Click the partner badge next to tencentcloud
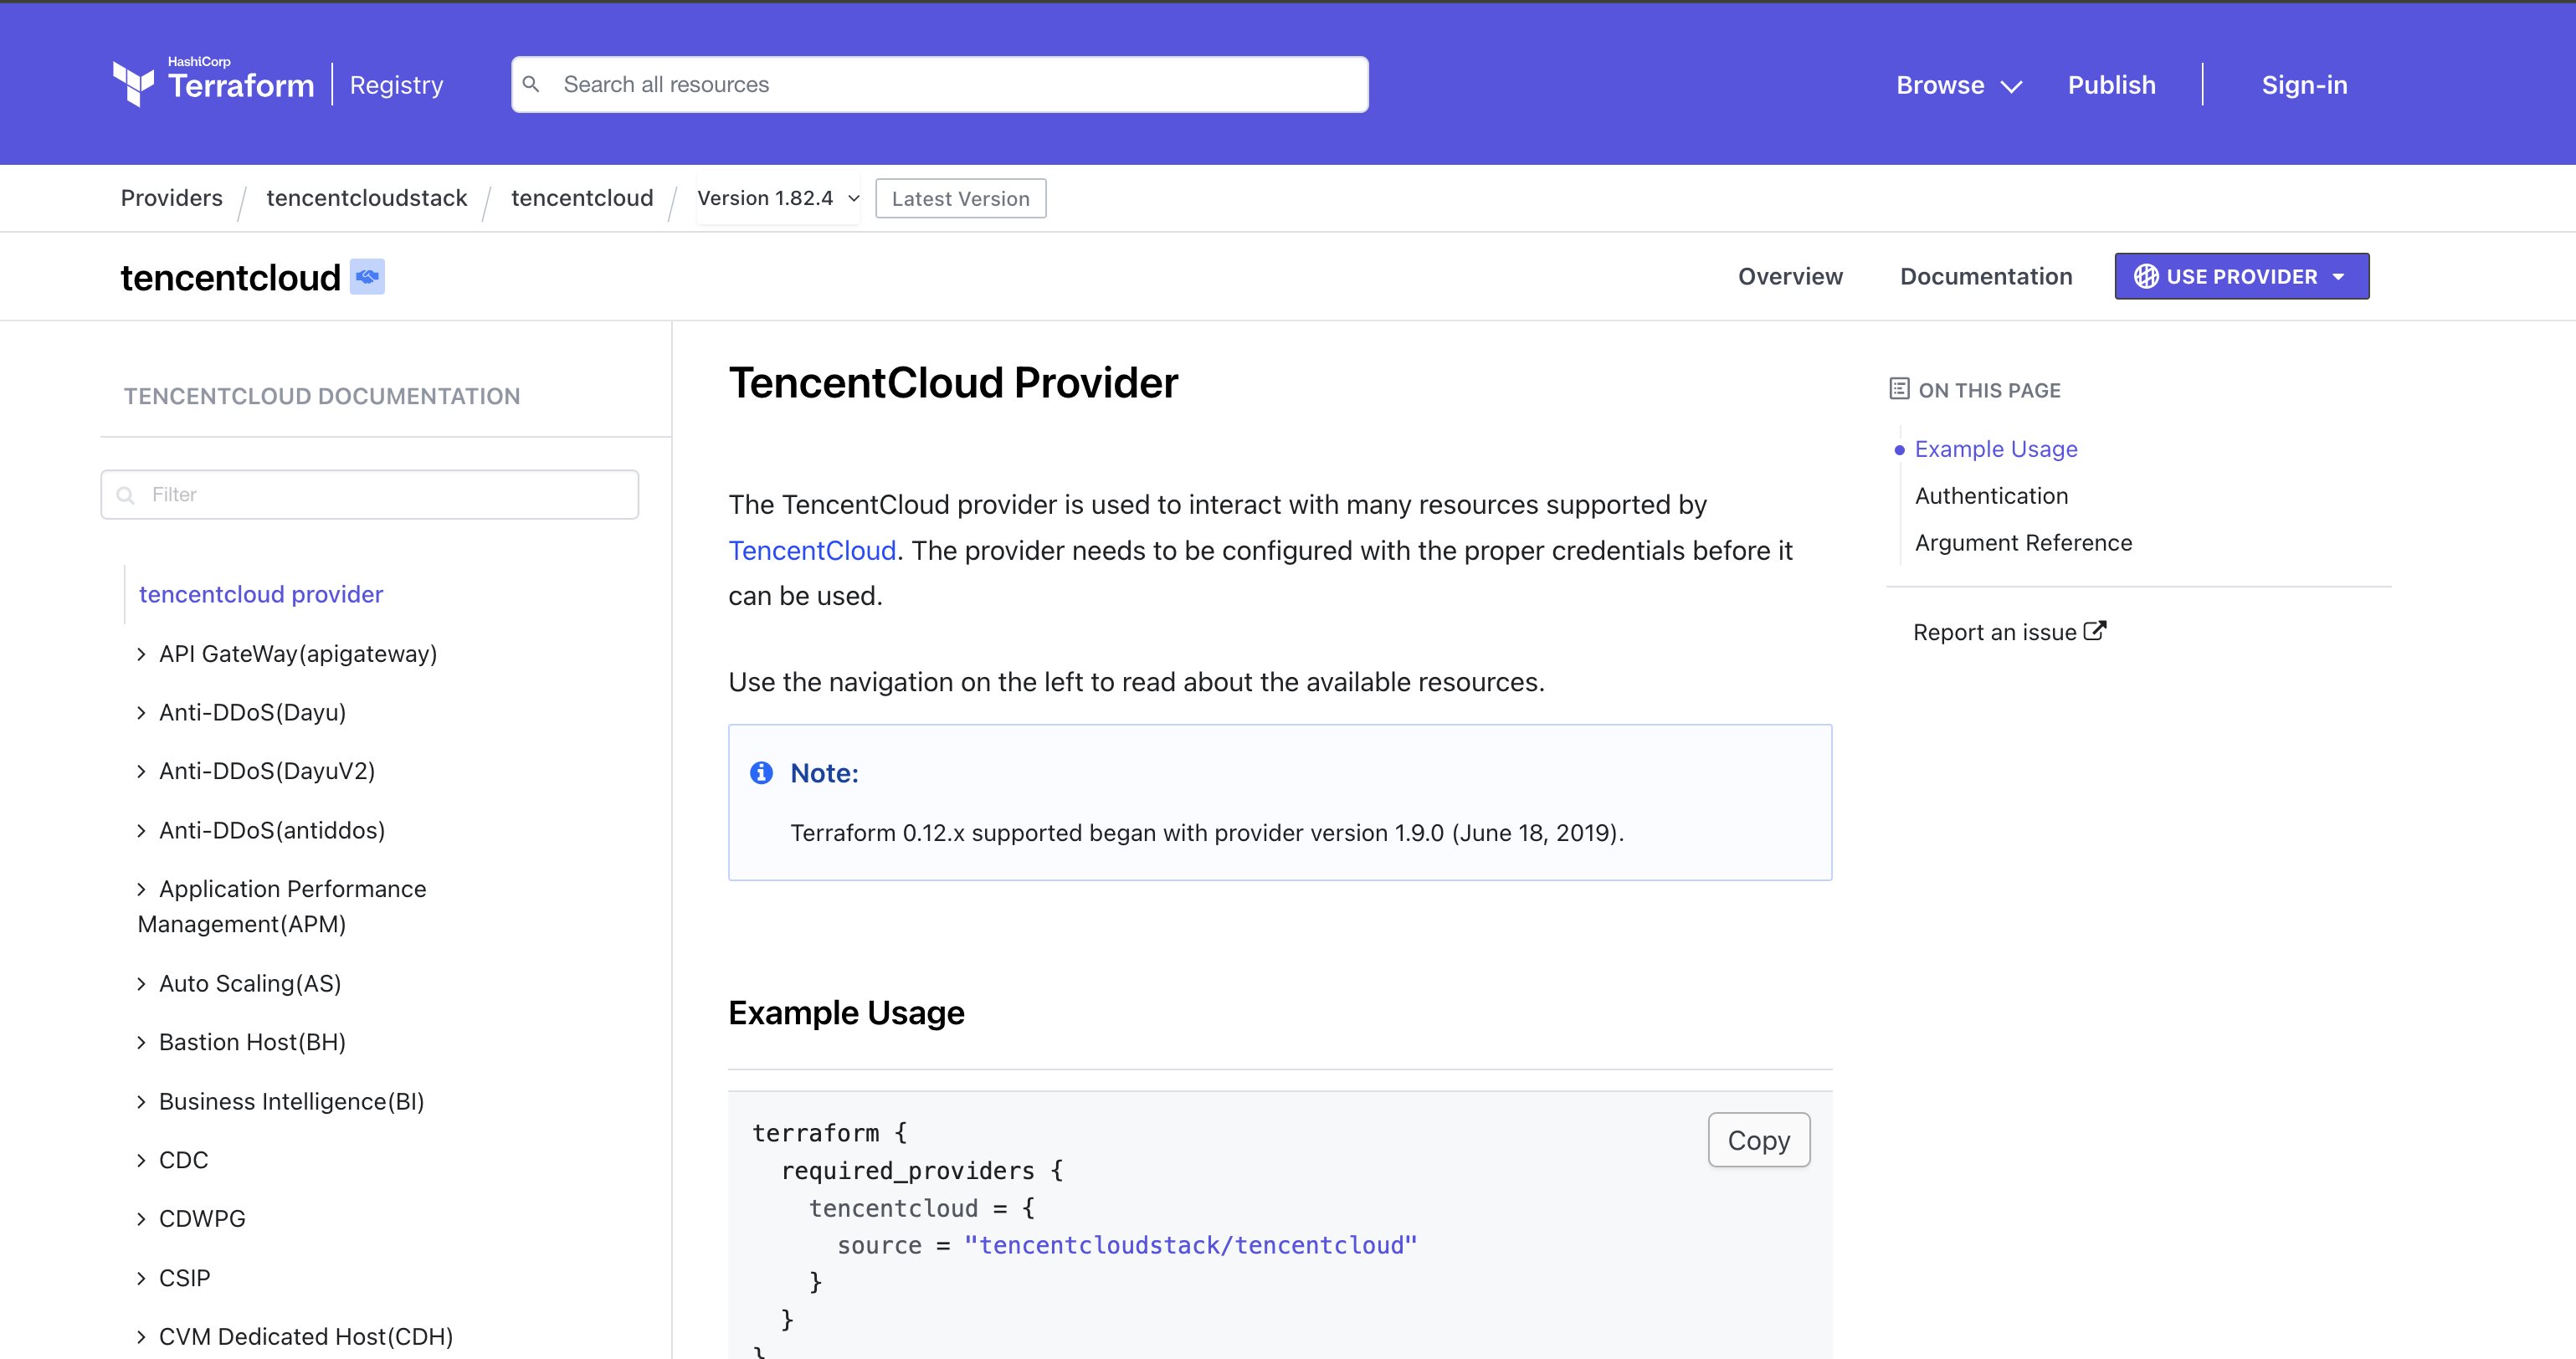The image size is (2576, 1359). coord(367,277)
